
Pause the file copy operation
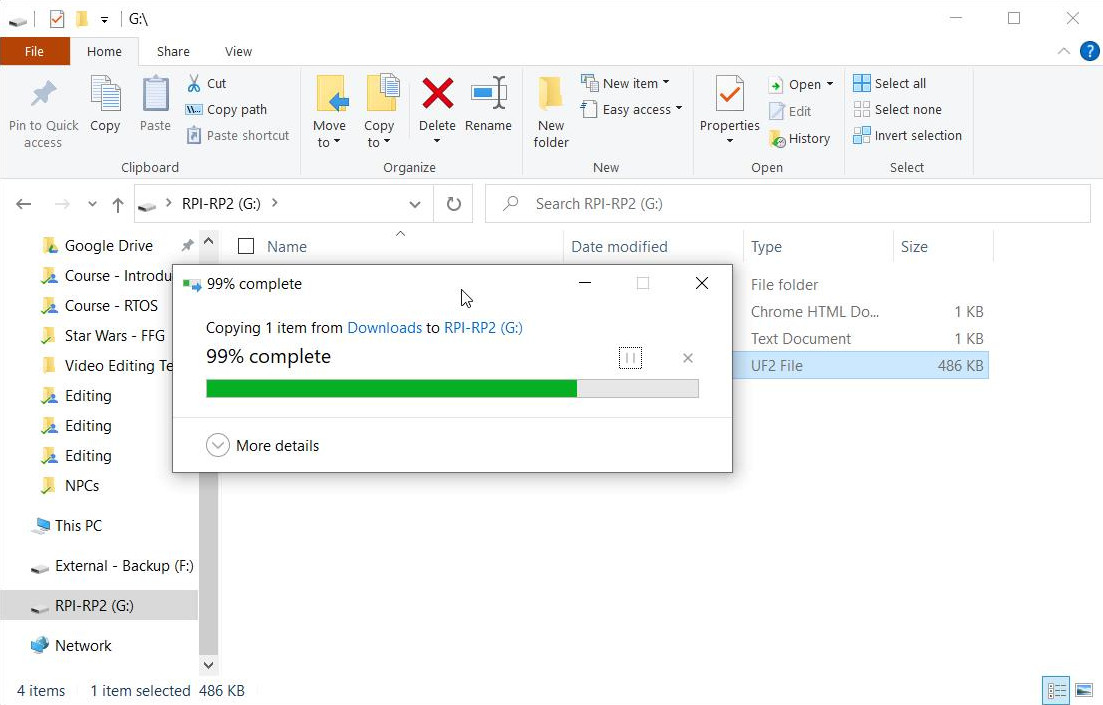[630, 358]
